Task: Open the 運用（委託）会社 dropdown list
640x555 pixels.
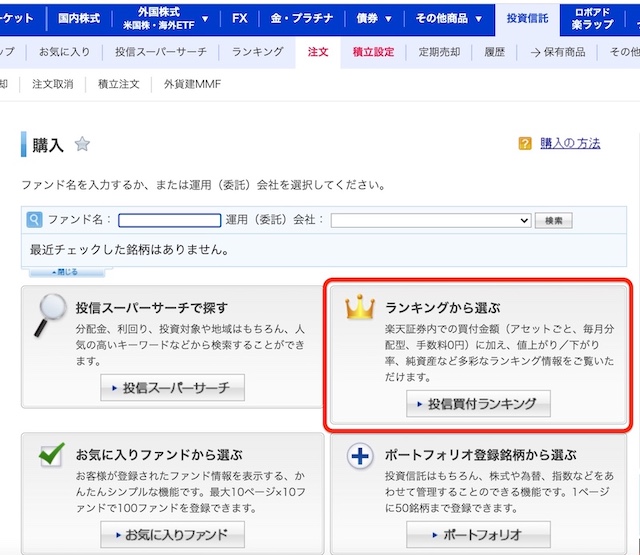Action: (x=430, y=220)
